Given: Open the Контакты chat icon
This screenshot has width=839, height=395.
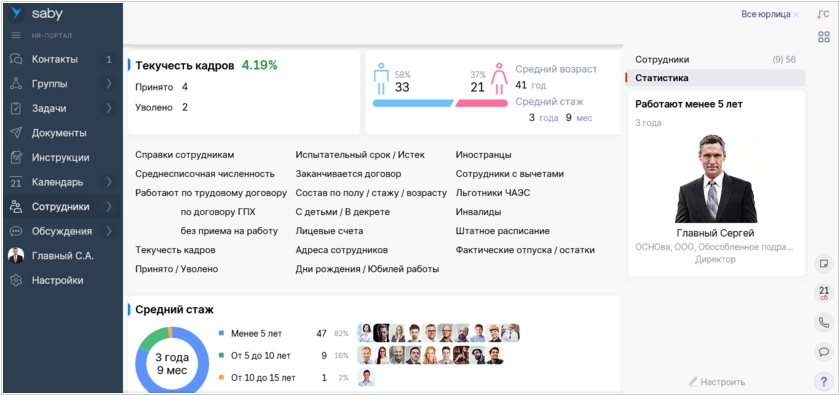Looking at the screenshot, I should click(x=16, y=59).
